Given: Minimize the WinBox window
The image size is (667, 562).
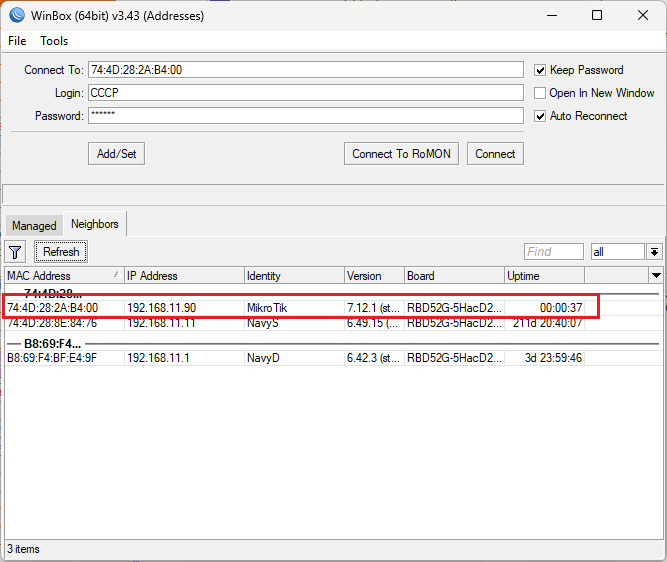Looking at the screenshot, I should click(552, 15).
